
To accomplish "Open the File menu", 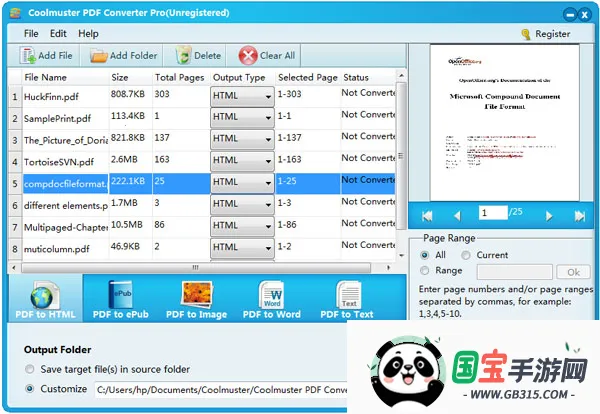I will pyautogui.click(x=31, y=33).
